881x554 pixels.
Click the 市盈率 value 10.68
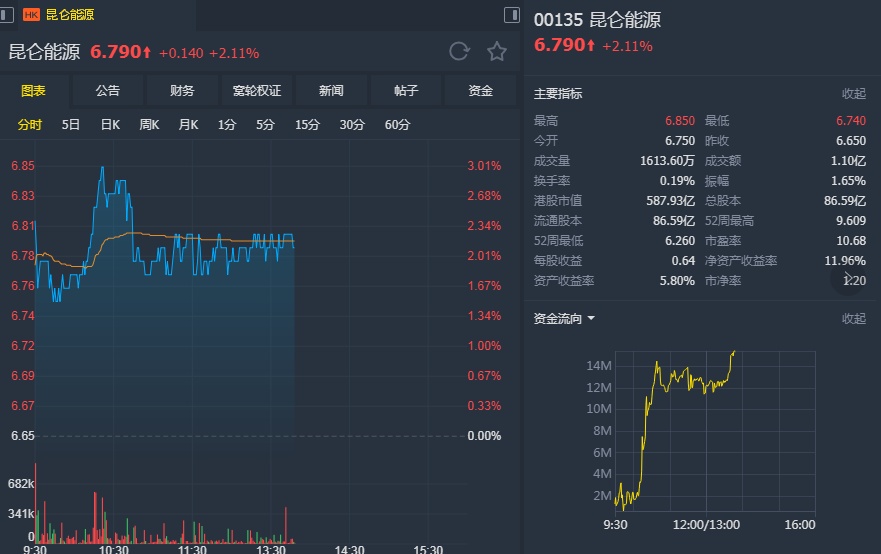click(x=851, y=240)
